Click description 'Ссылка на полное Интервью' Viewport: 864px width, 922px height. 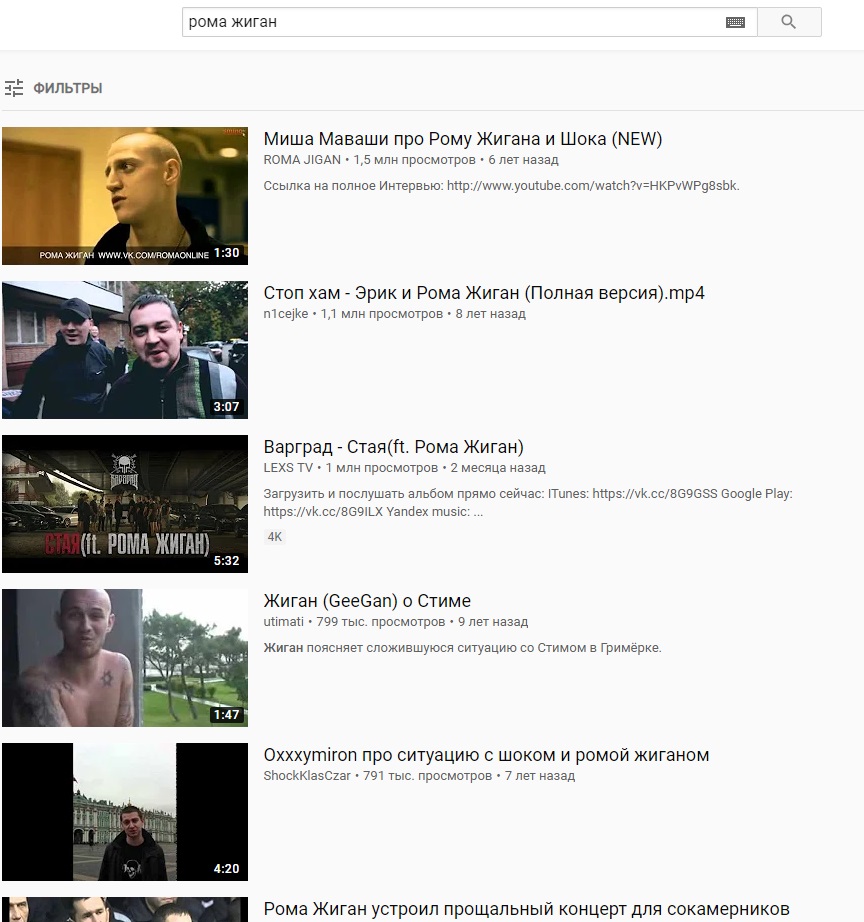point(502,186)
